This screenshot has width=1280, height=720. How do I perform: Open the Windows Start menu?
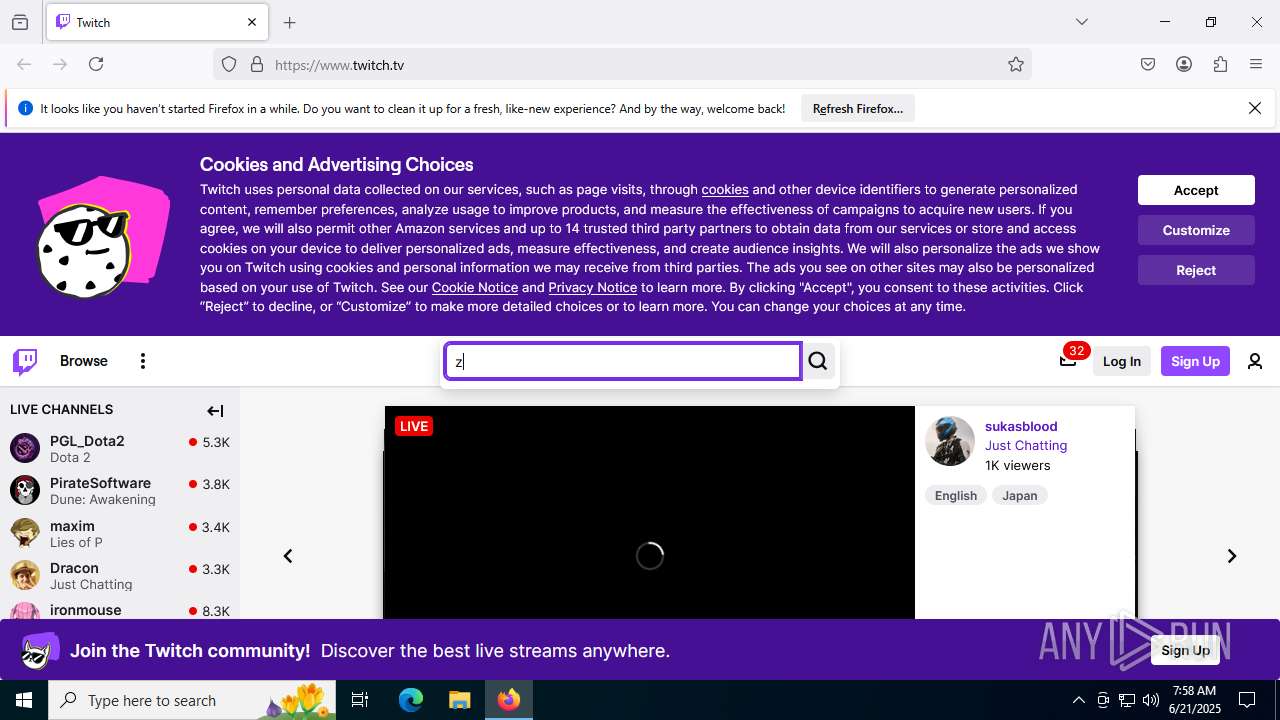tap(24, 700)
